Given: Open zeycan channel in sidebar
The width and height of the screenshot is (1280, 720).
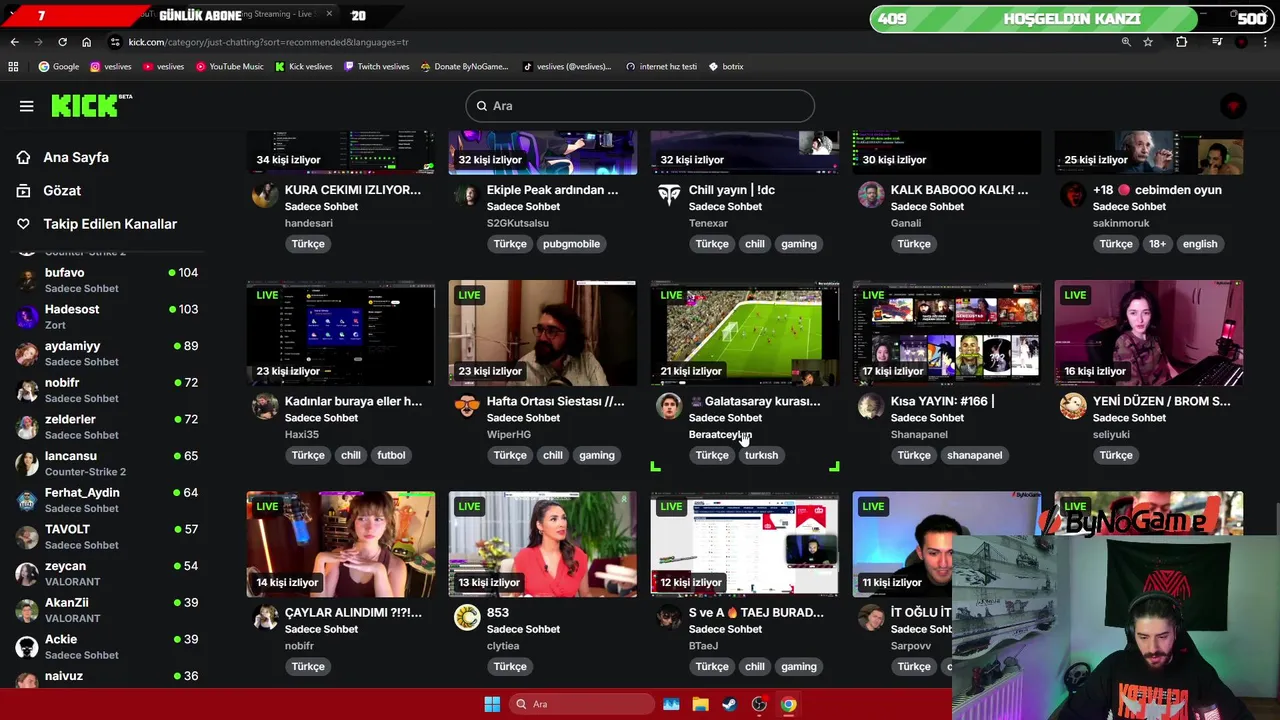Looking at the screenshot, I should point(107,573).
